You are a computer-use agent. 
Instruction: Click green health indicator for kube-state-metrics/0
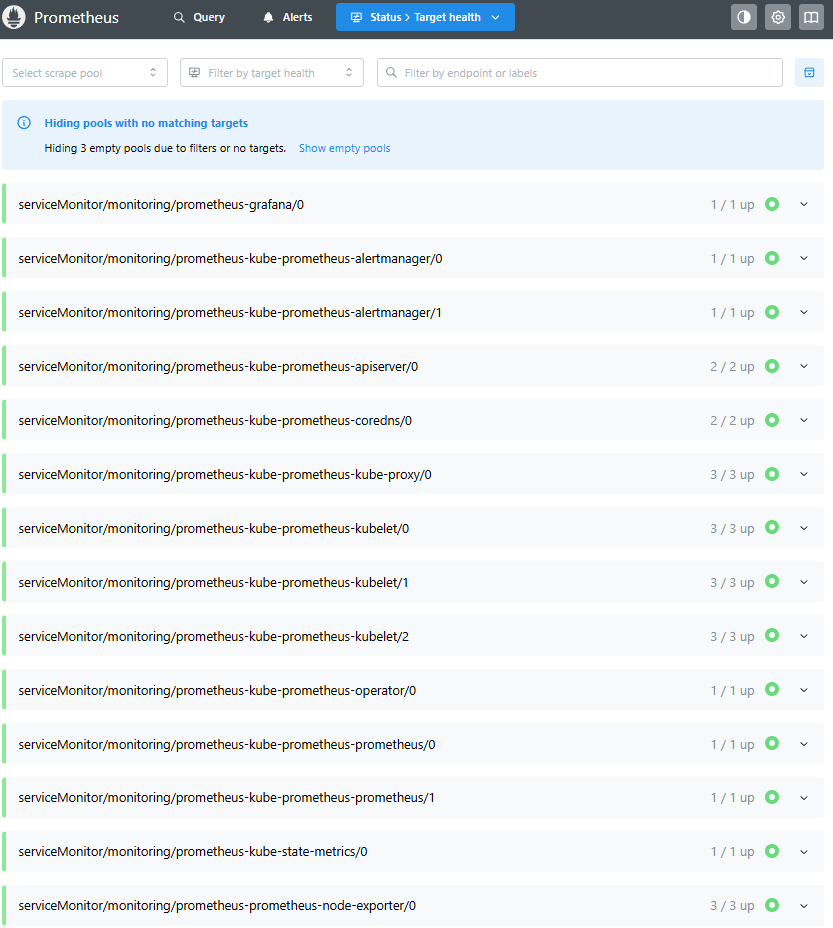(x=771, y=851)
